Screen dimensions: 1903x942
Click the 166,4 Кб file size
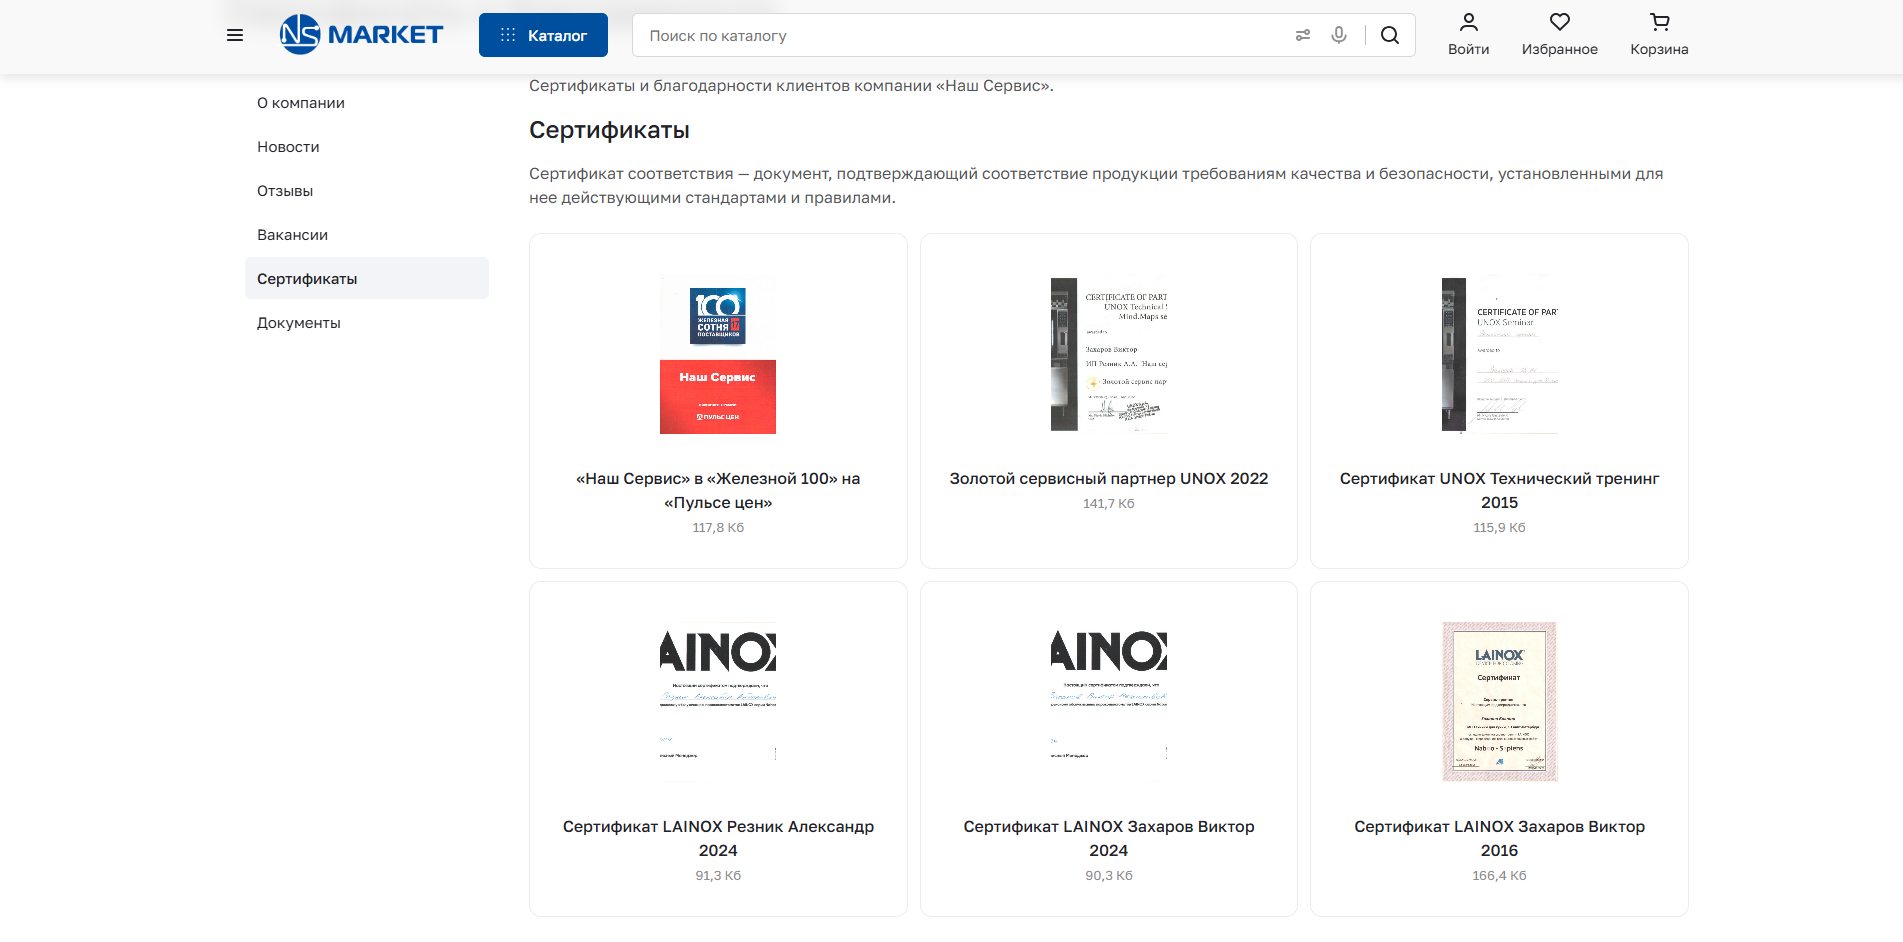pos(1500,876)
